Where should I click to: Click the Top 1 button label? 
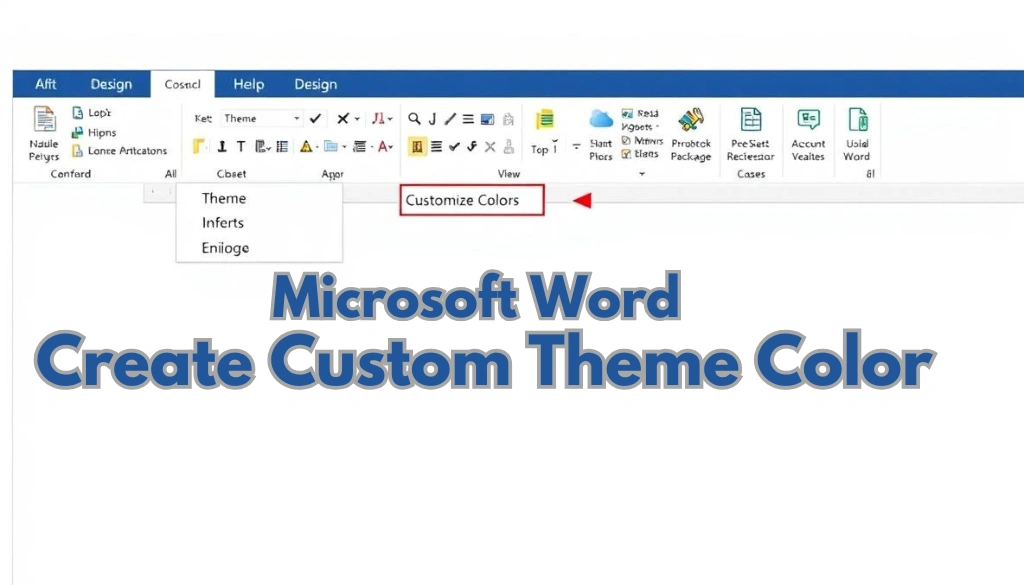pos(544,150)
